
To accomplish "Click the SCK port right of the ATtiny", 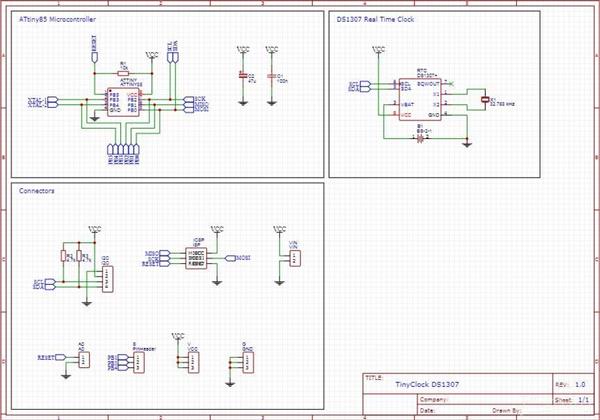I will pyautogui.click(x=194, y=99).
